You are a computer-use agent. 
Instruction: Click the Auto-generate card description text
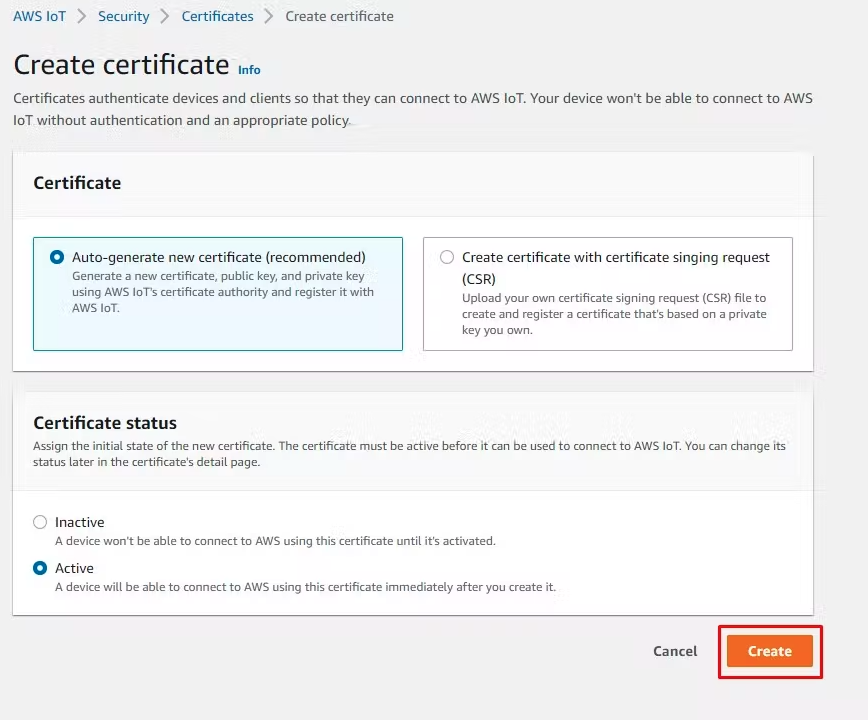click(223, 292)
